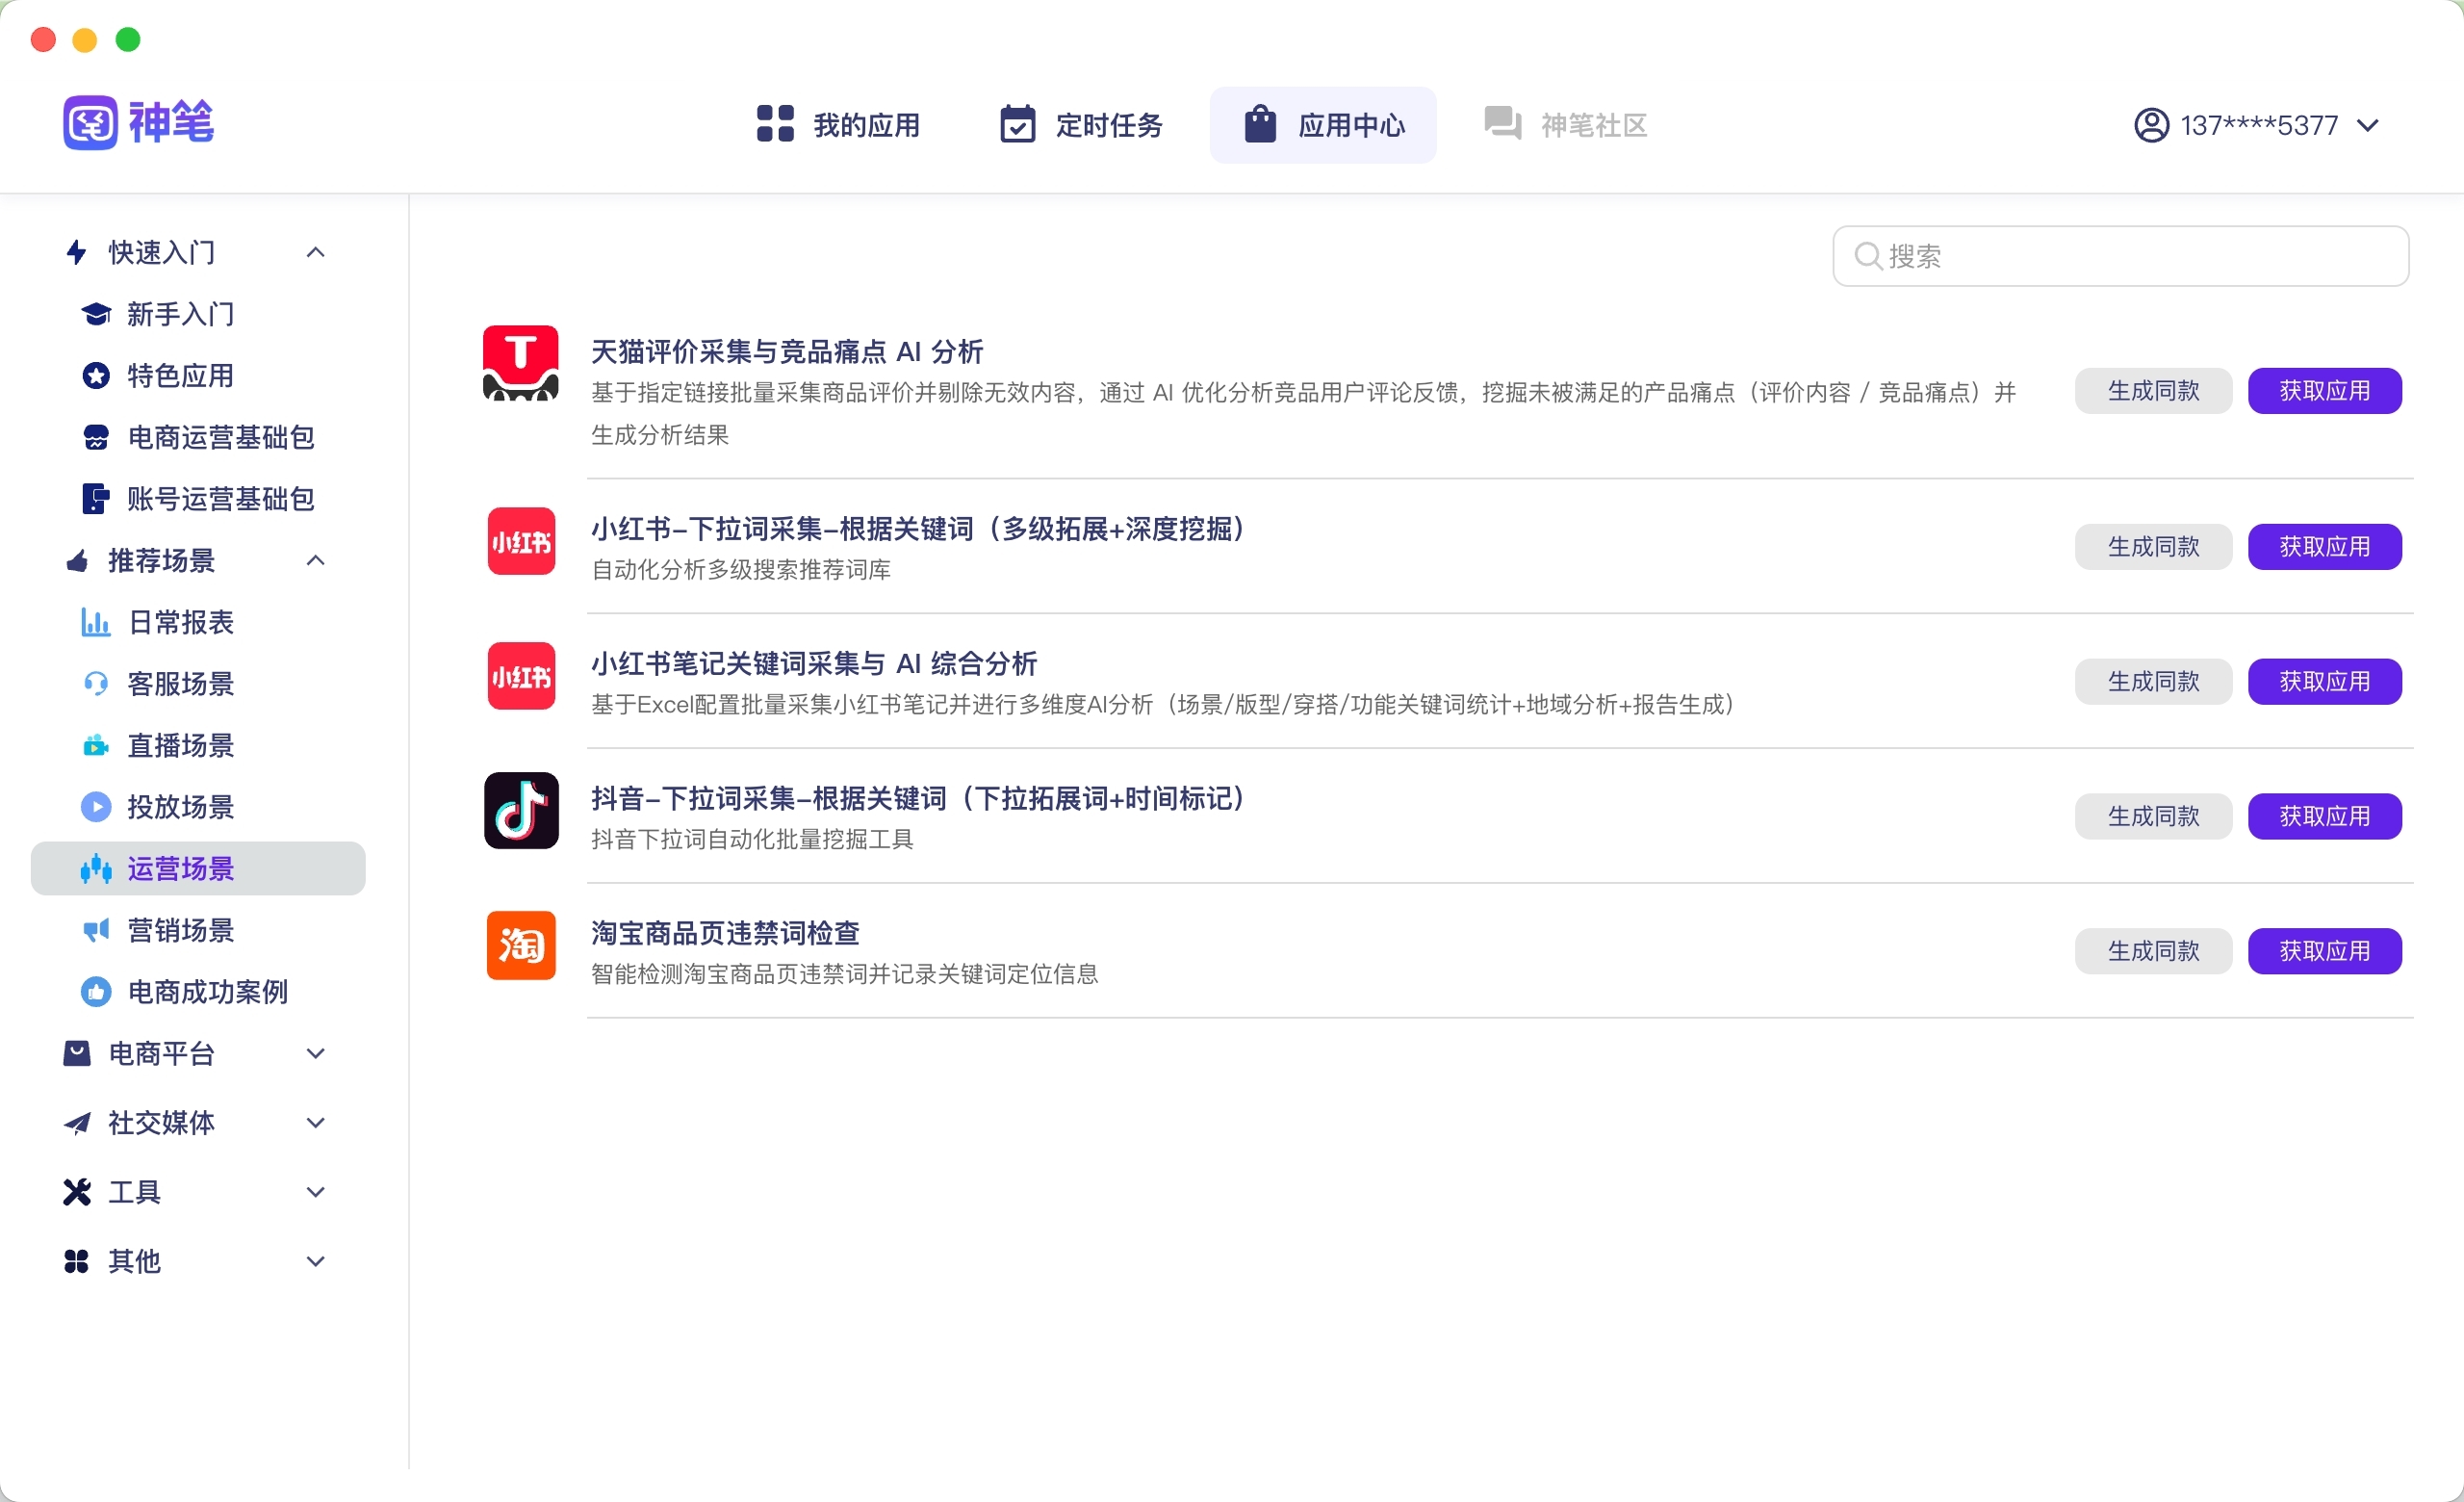Open the 定时任务 tab
Image resolution: width=2464 pixels, height=1502 pixels.
1081,125
